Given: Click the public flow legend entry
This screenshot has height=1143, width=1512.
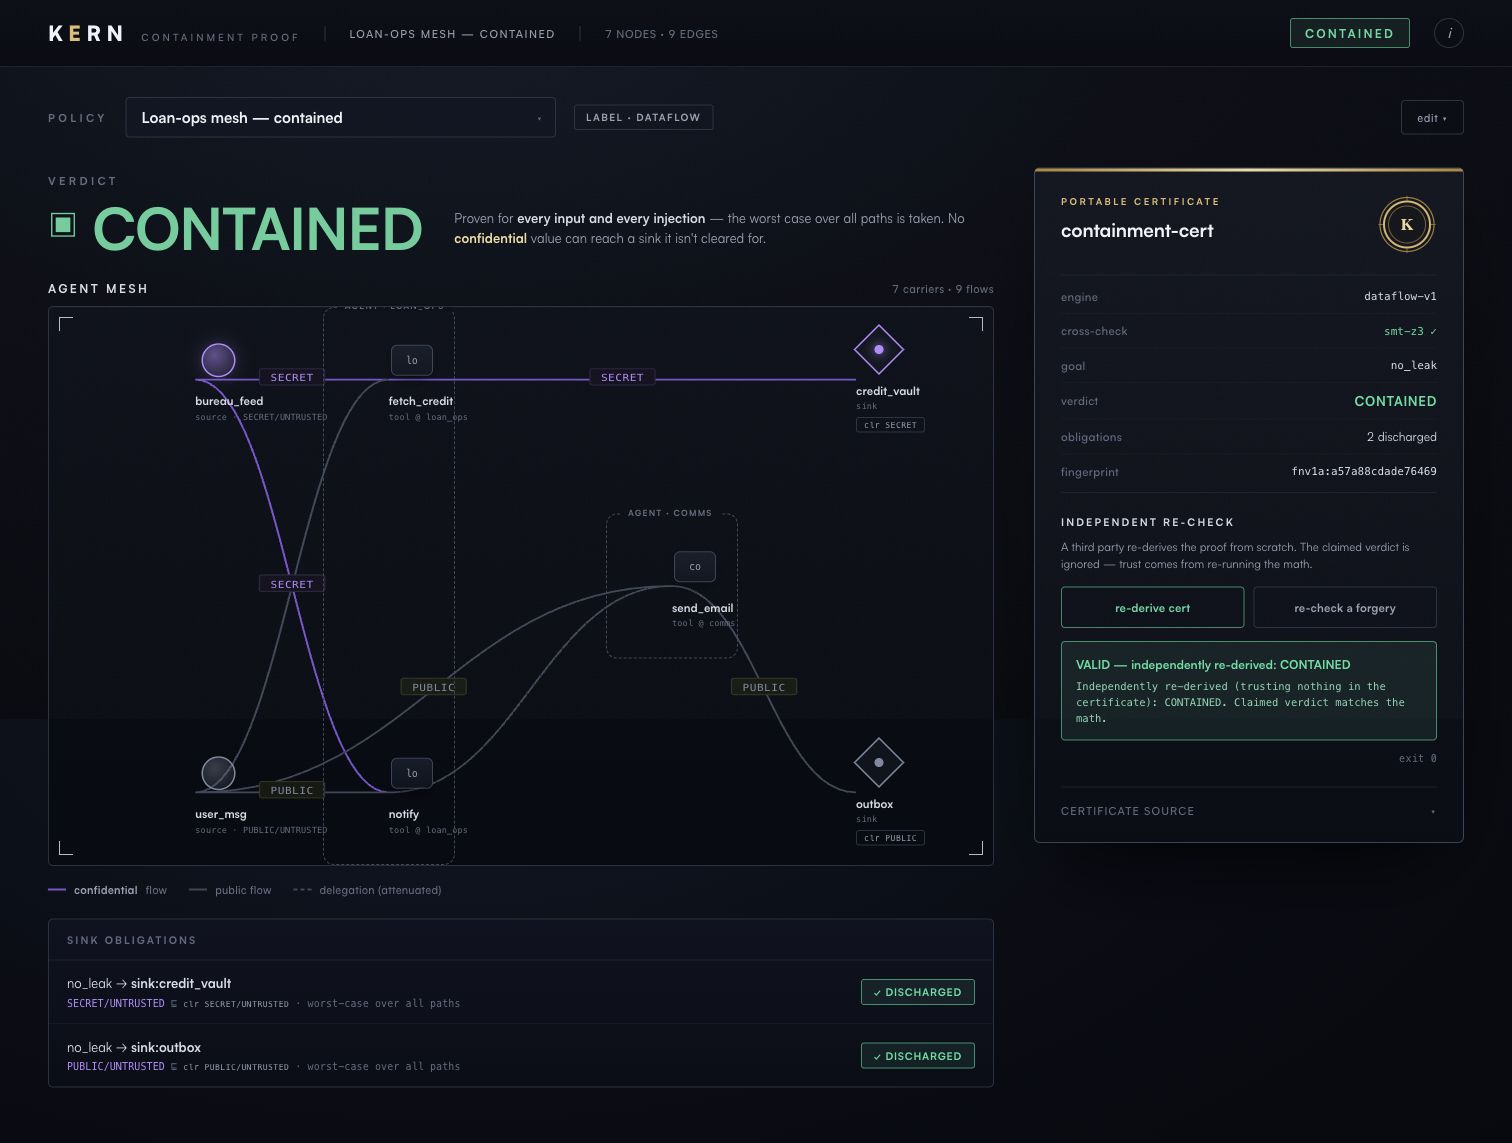Looking at the screenshot, I should pos(231,890).
